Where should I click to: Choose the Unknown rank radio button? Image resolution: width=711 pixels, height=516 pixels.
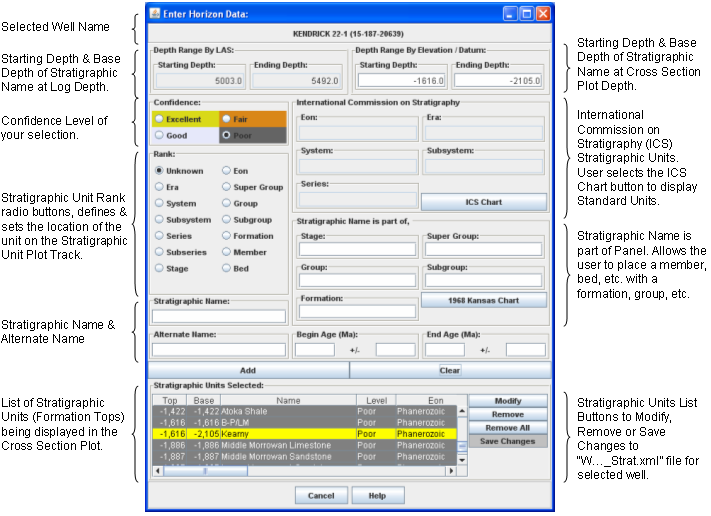click(x=159, y=170)
